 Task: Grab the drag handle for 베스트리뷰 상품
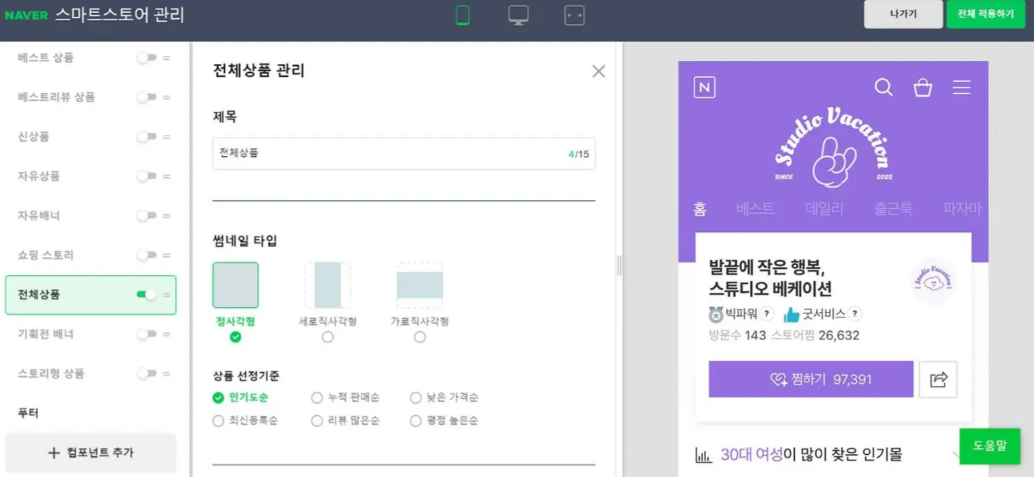tap(166, 97)
